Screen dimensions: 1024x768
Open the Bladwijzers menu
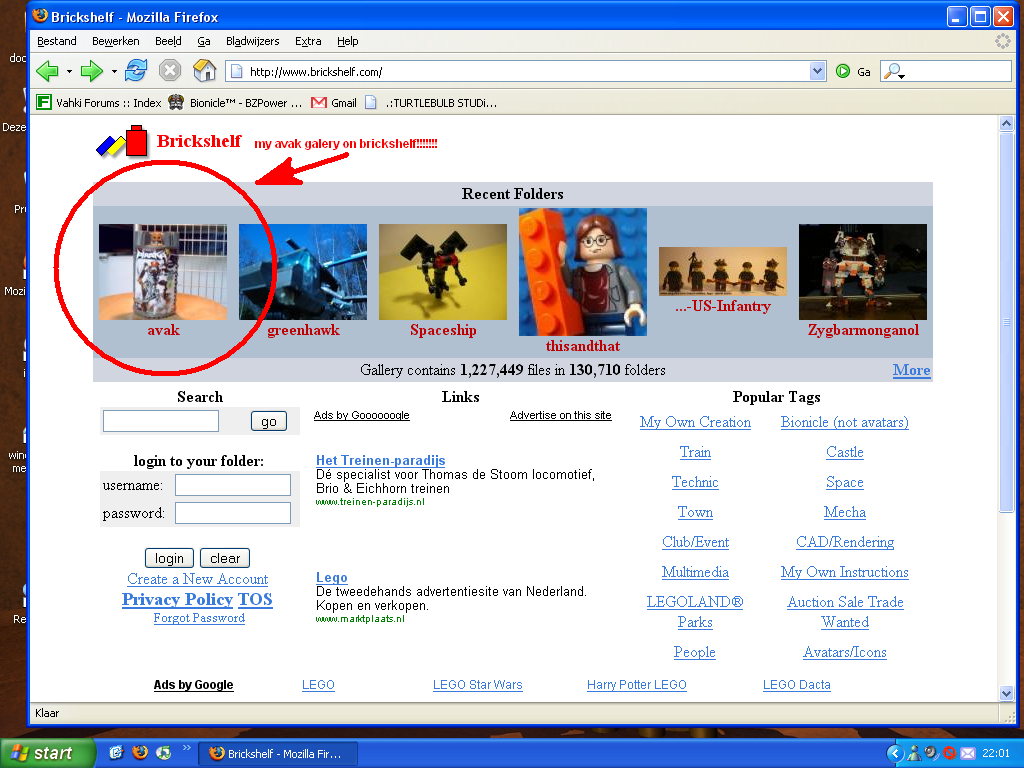click(x=252, y=41)
